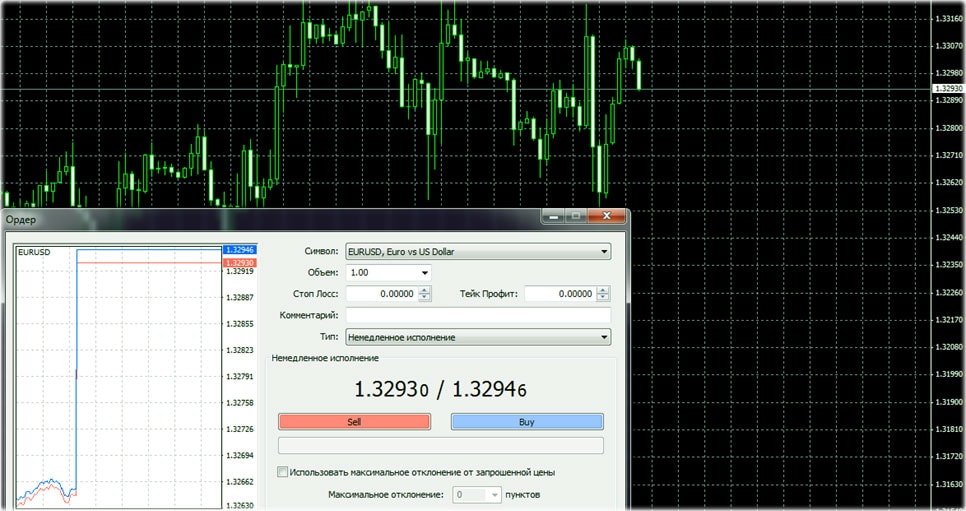Click the blue 1.32946 ask price label
Viewport: 966px width, 511px height.
(x=240, y=249)
